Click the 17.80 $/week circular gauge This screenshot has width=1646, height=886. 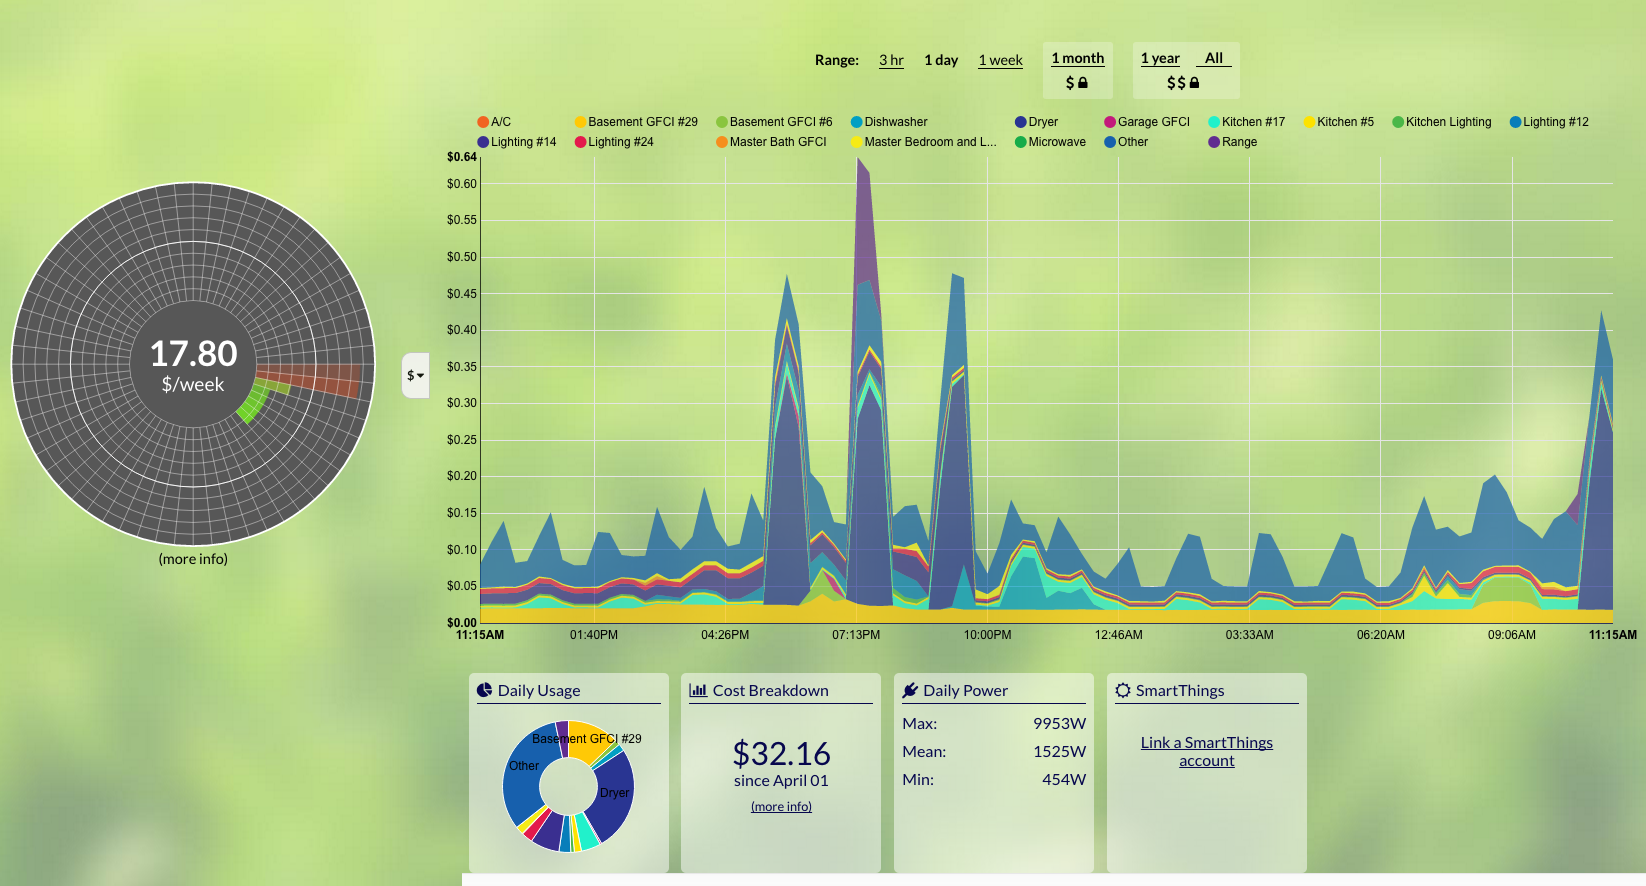(x=193, y=364)
